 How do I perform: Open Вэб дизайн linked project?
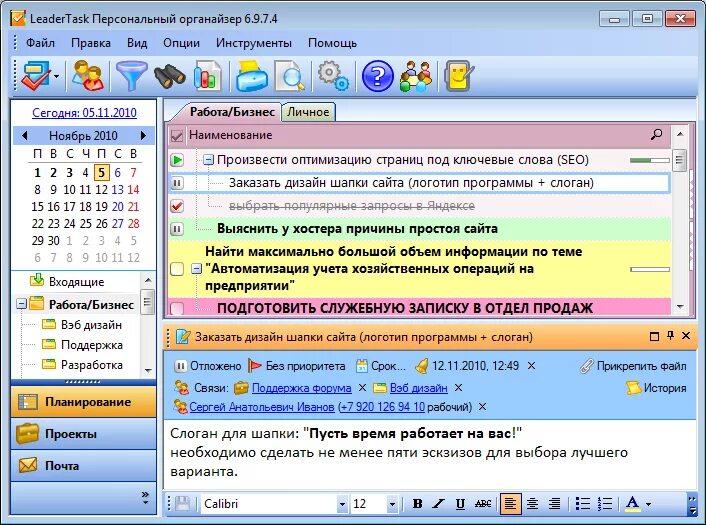tap(418, 388)
